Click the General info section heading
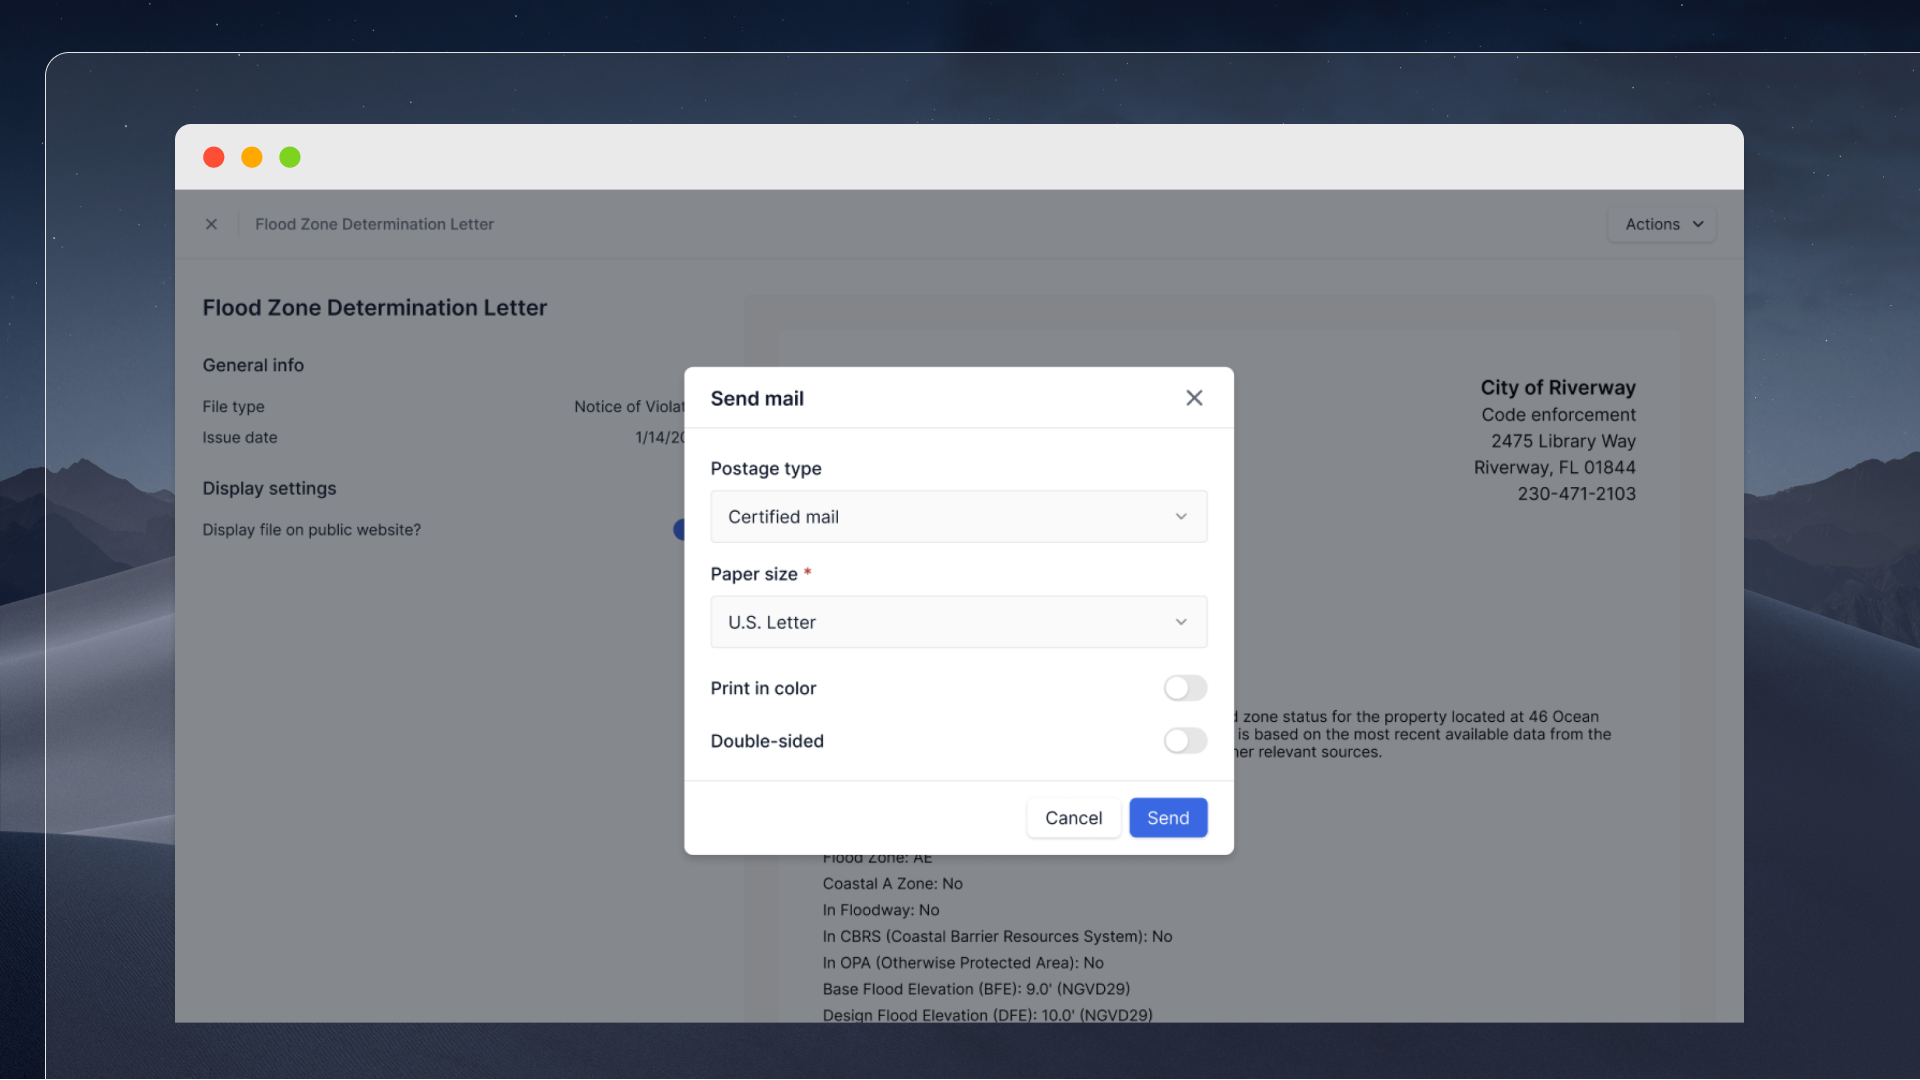 pyautogui.click(x=253, y=365)
